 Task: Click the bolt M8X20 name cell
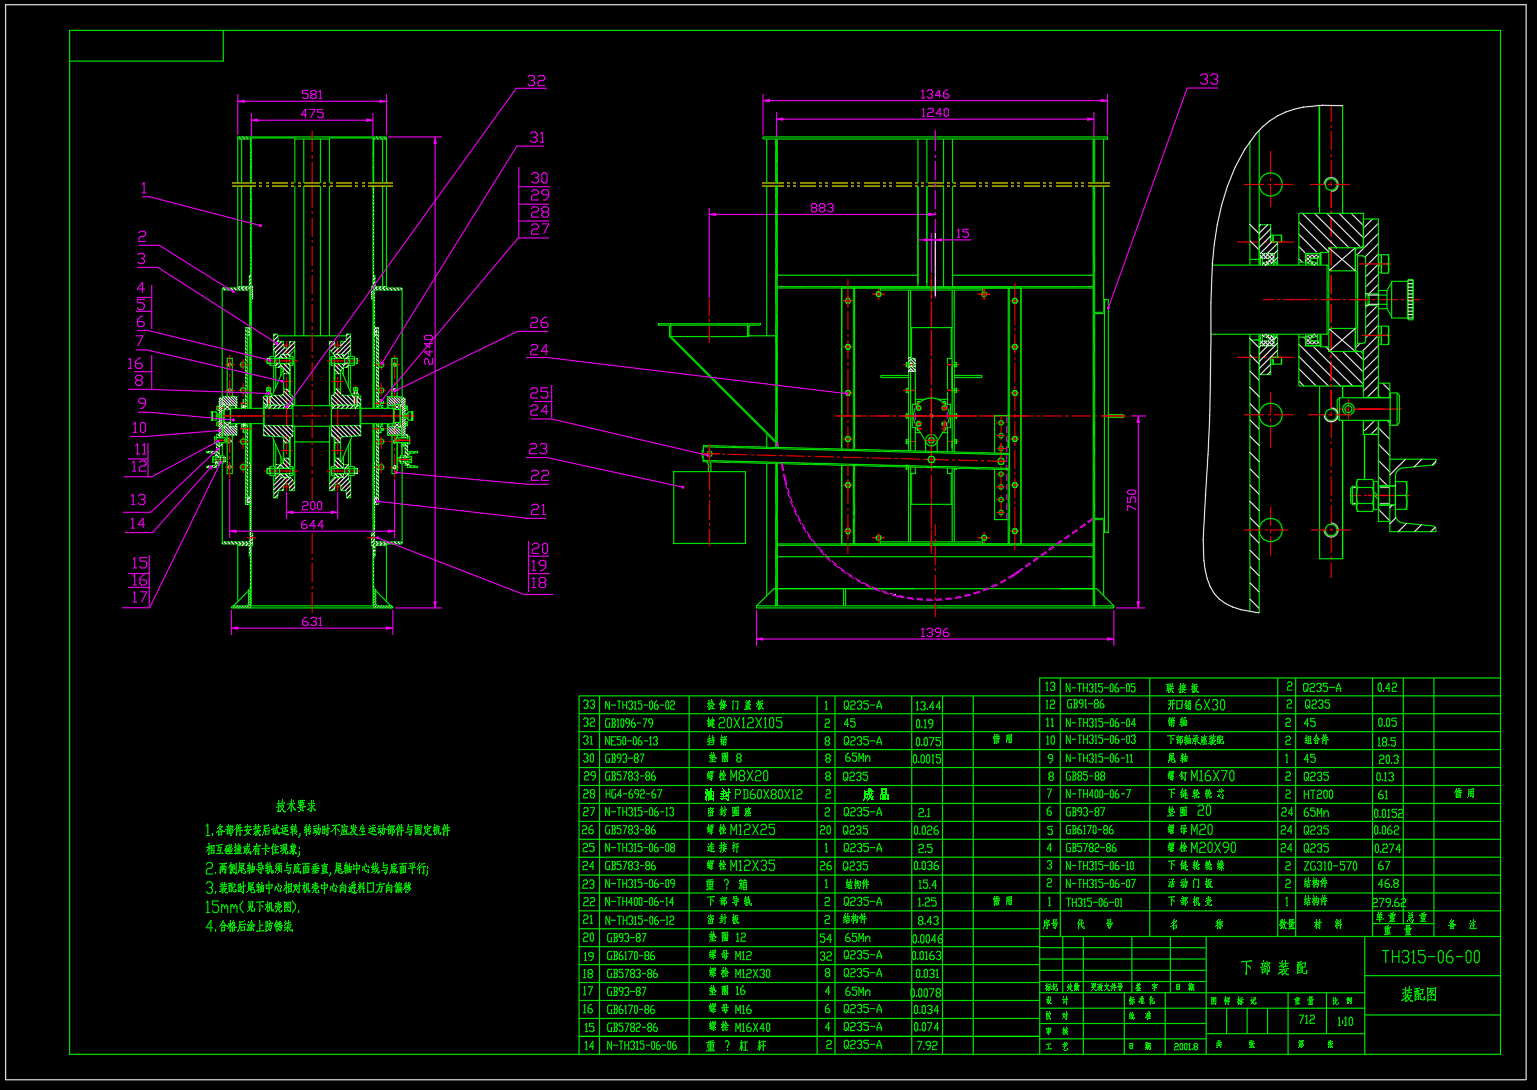pyautogui.click(x=738, y=776)
